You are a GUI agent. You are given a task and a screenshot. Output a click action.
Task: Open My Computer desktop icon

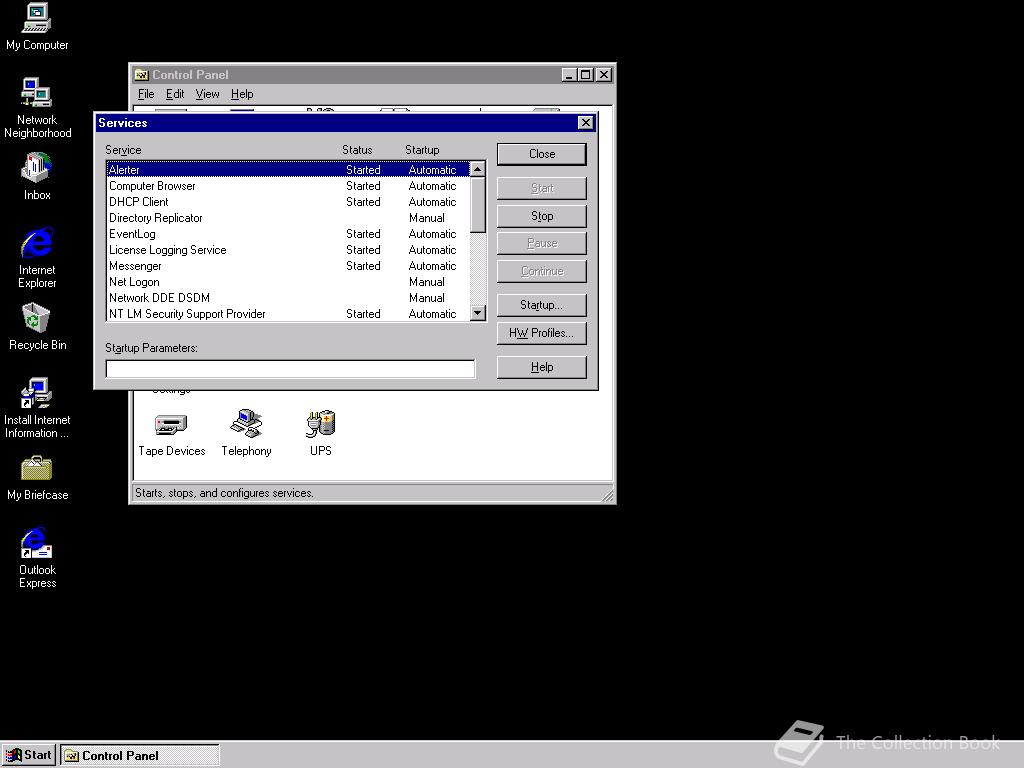37,26
